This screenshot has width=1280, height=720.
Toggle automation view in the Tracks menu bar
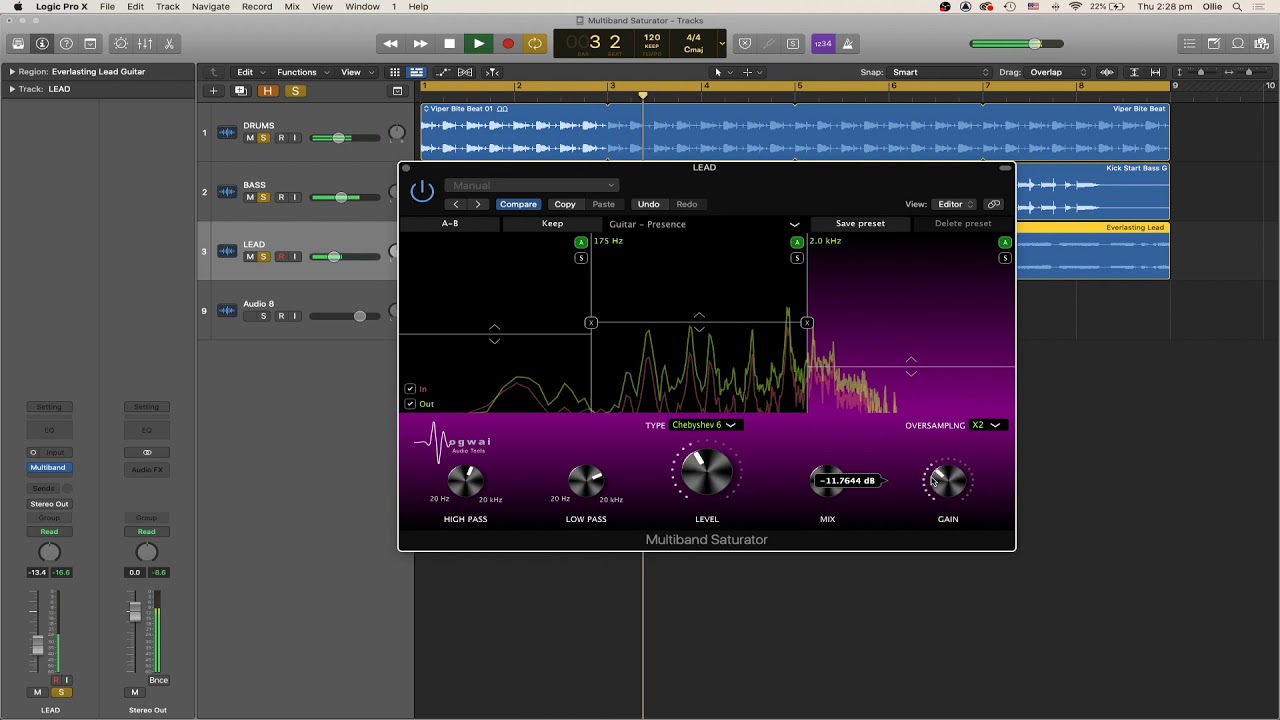tap(441, 72)
